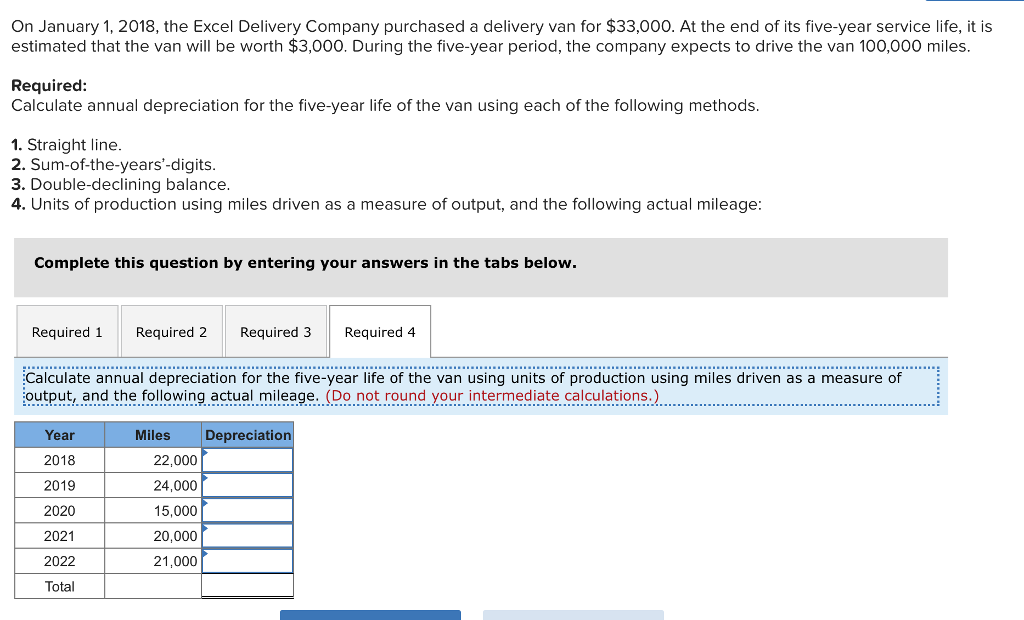
Task: Click the hint marker on 2019 depreciation cell
Action: click(205, 479)
